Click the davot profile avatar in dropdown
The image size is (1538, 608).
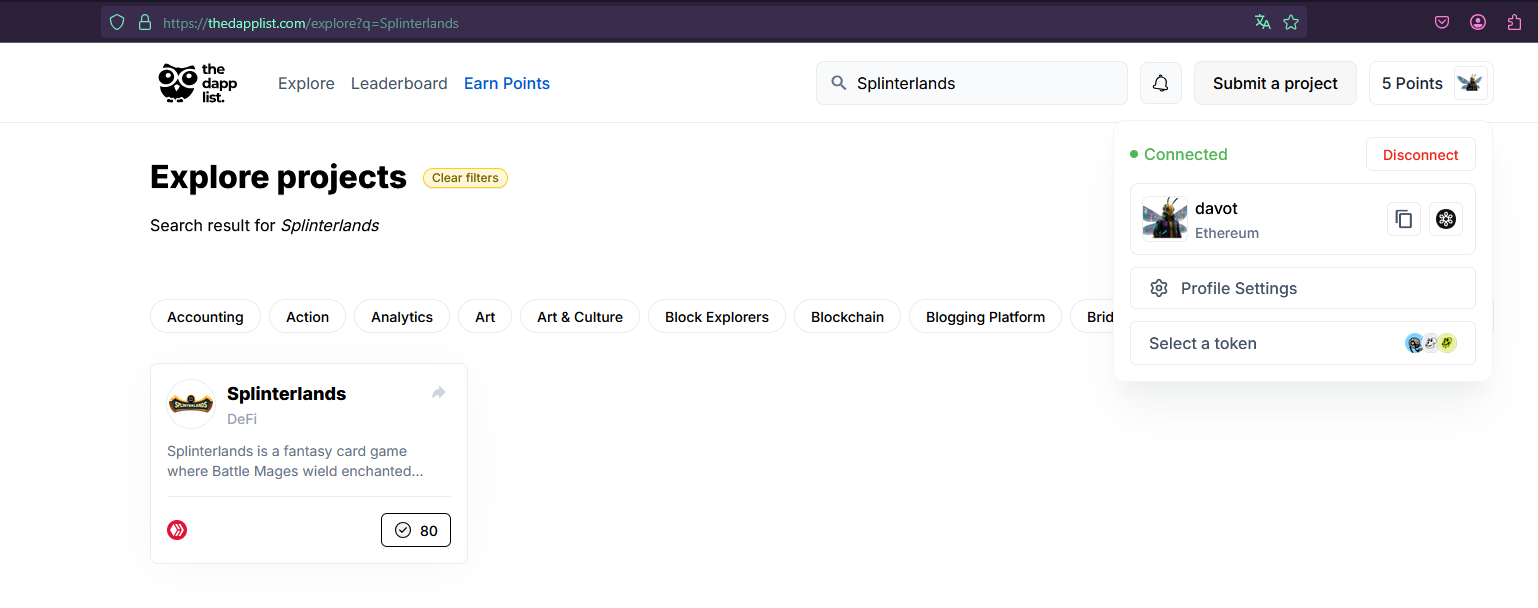(x=1165, y=218)
